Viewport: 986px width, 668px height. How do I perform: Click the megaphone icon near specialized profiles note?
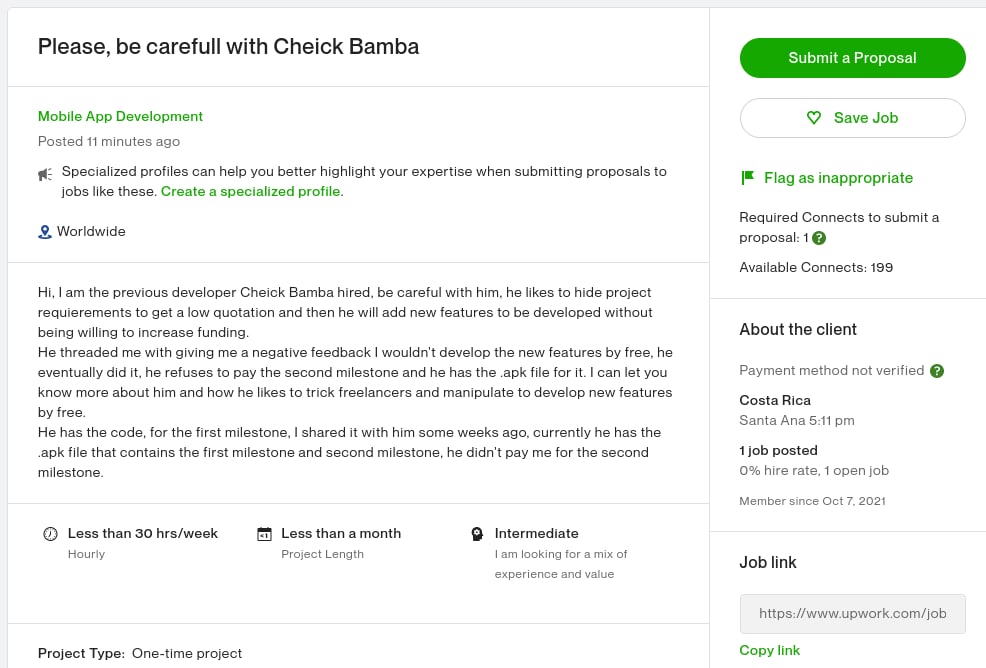[45, 174]
